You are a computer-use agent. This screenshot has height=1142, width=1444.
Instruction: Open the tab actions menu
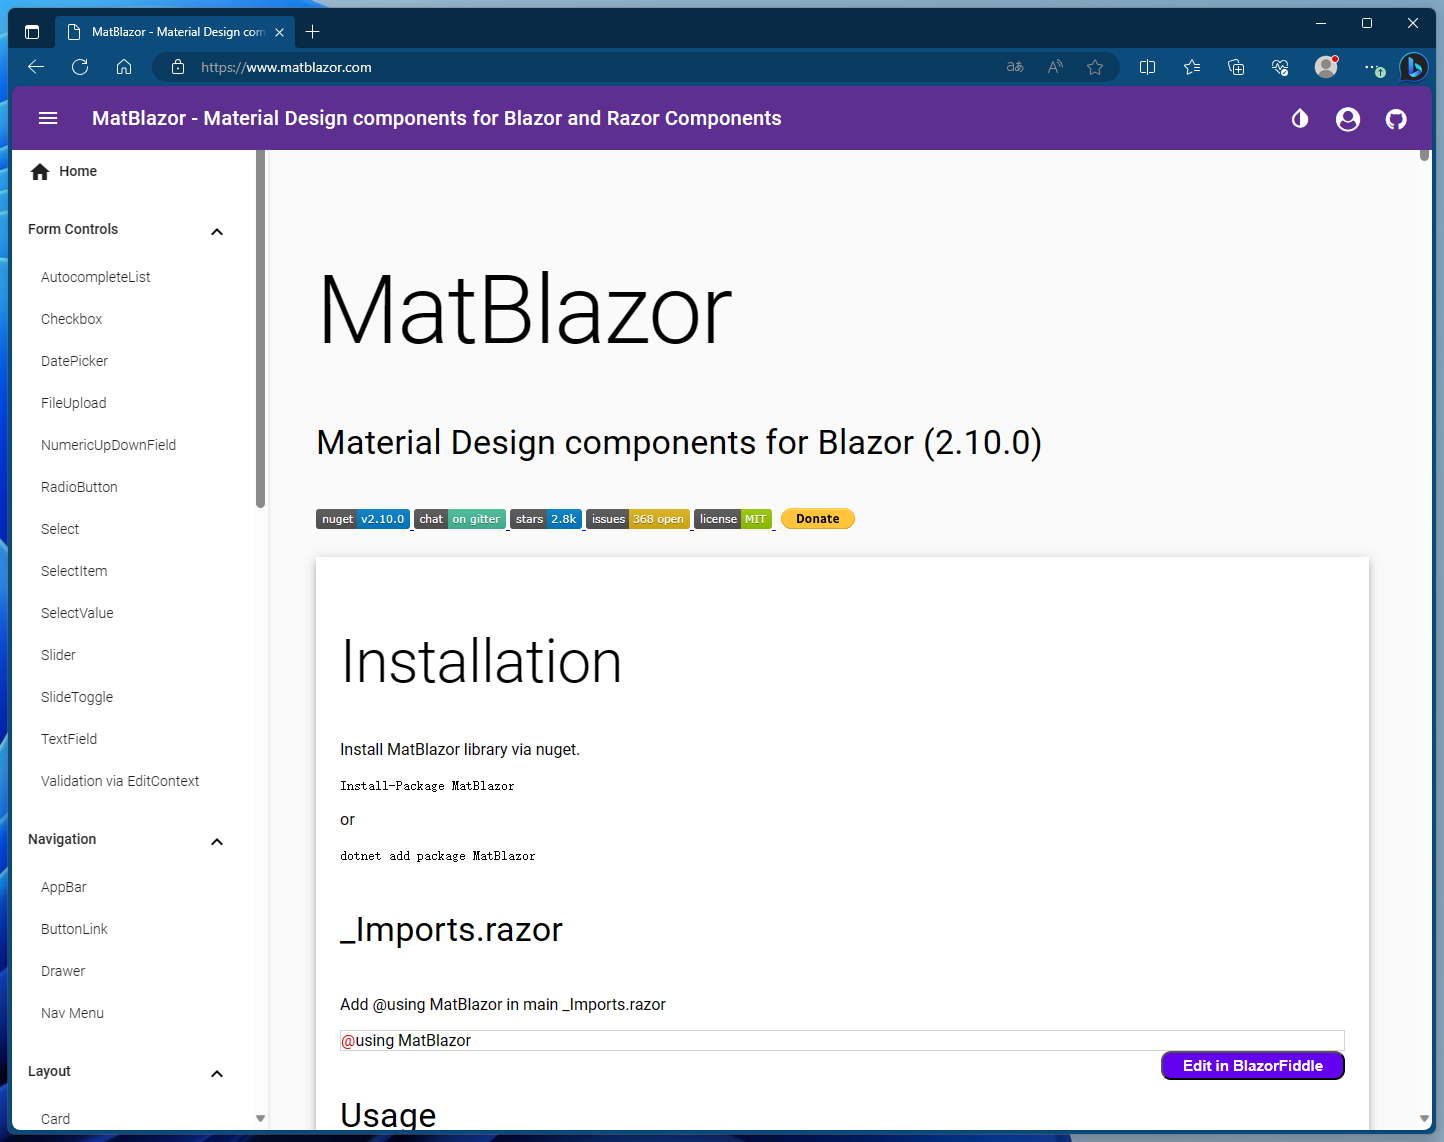point(31,31)
